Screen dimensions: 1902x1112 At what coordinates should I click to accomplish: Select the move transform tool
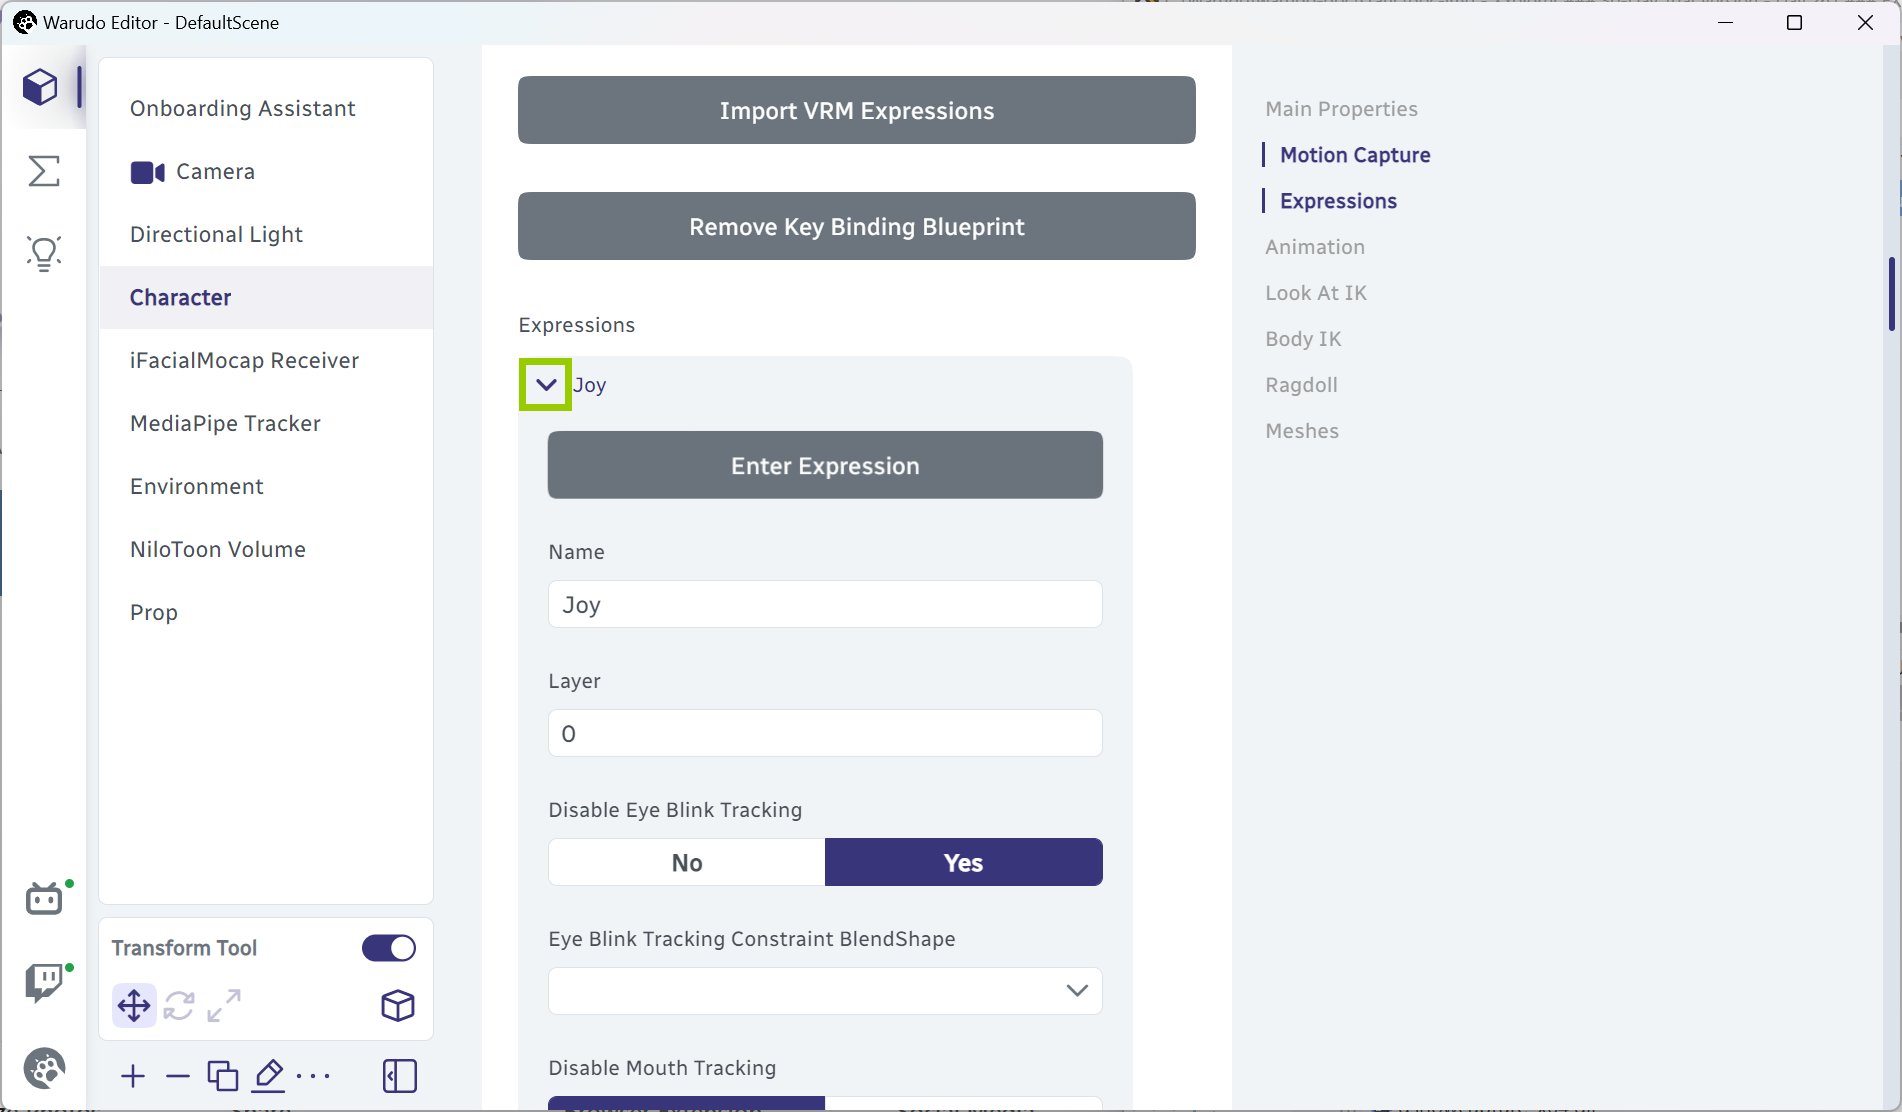(134, 1005)
